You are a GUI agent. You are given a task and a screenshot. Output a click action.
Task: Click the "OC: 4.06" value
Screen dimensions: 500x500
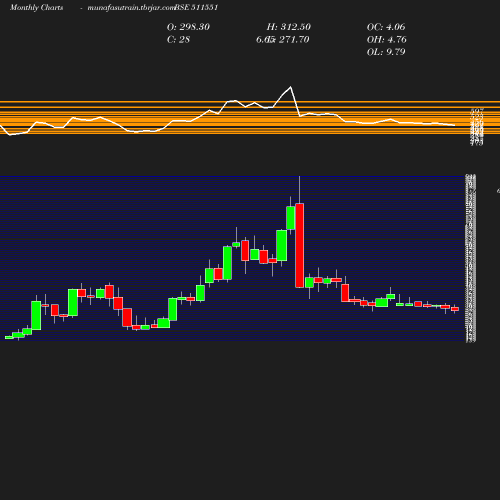tap(386, 27)
